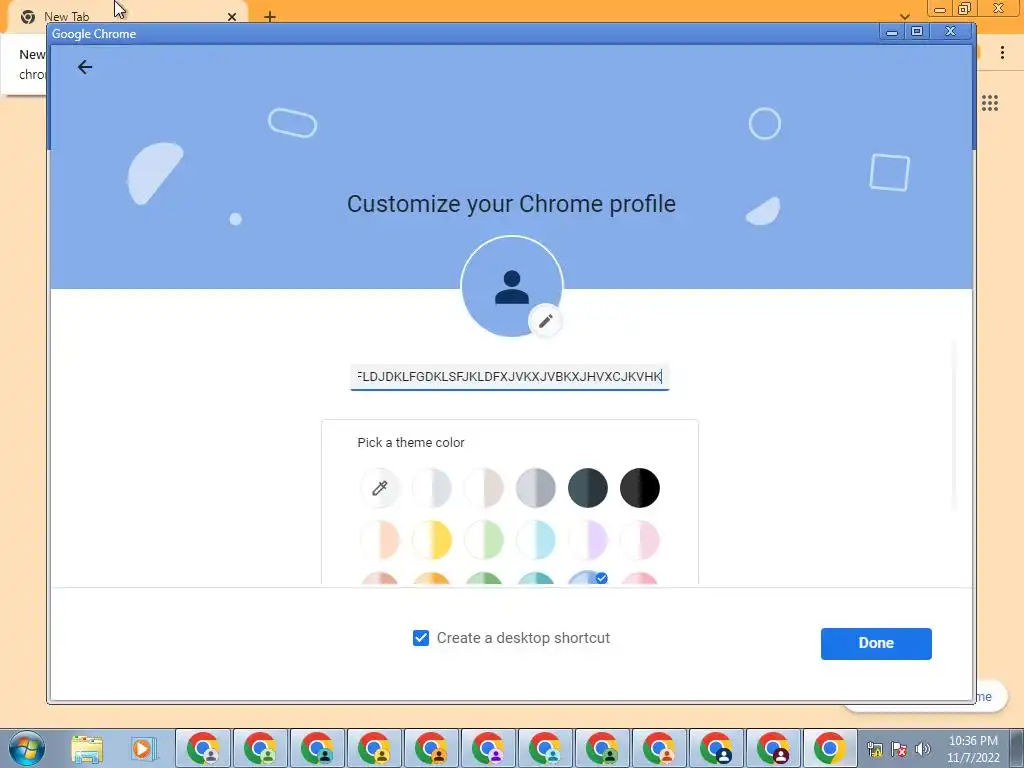Launch Windows Media Player from the taskbar
The image size is (1024, 768).
click(143, 748)
